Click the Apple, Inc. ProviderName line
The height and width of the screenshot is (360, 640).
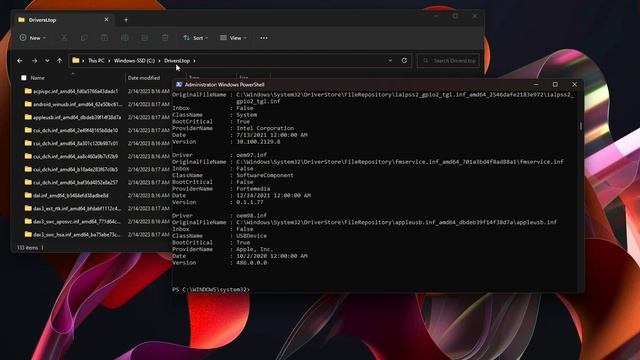(x=223, y=249)
